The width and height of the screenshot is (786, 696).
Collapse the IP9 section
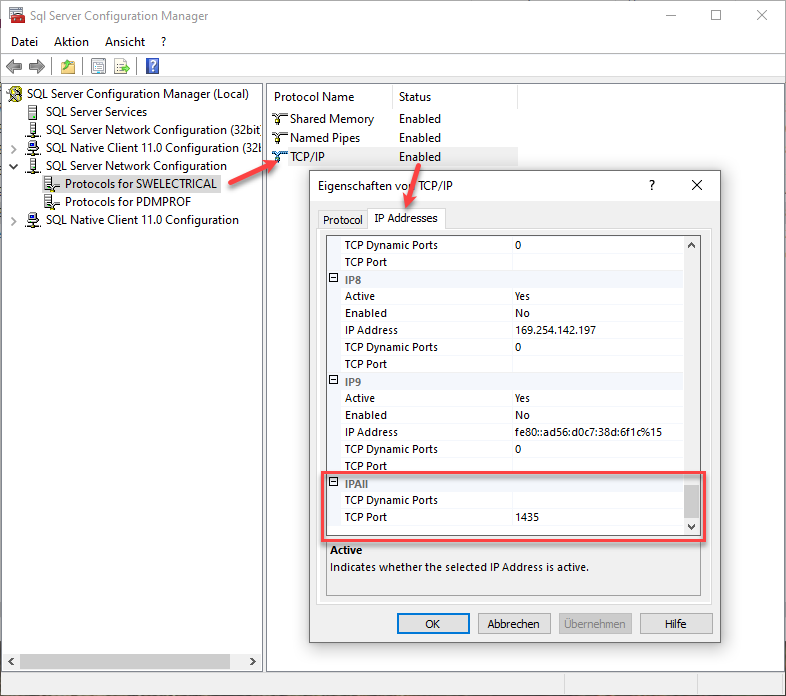coord(334,381)
